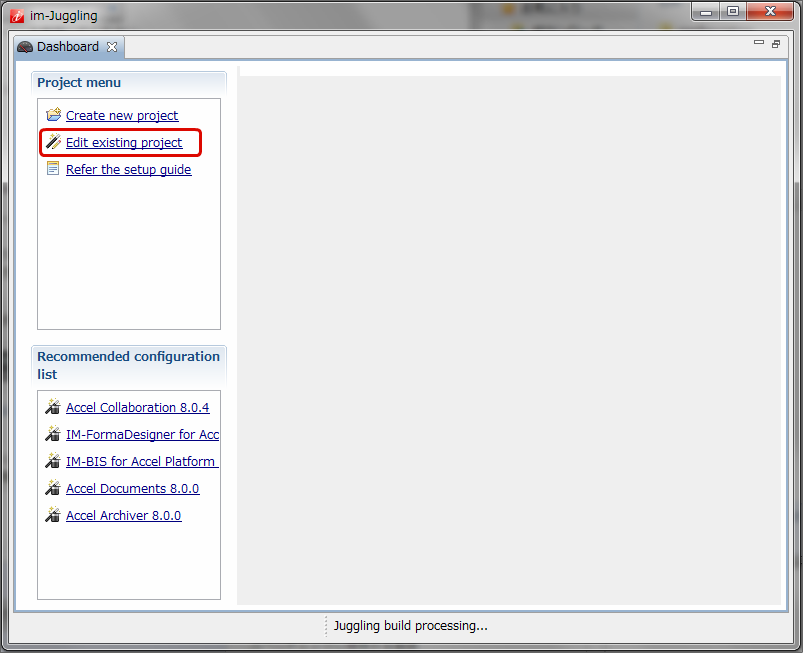Screen dimensions: 803x653
Task: Click the magic hat icon beside Accel Collaboration
Action: click(53, 407)
